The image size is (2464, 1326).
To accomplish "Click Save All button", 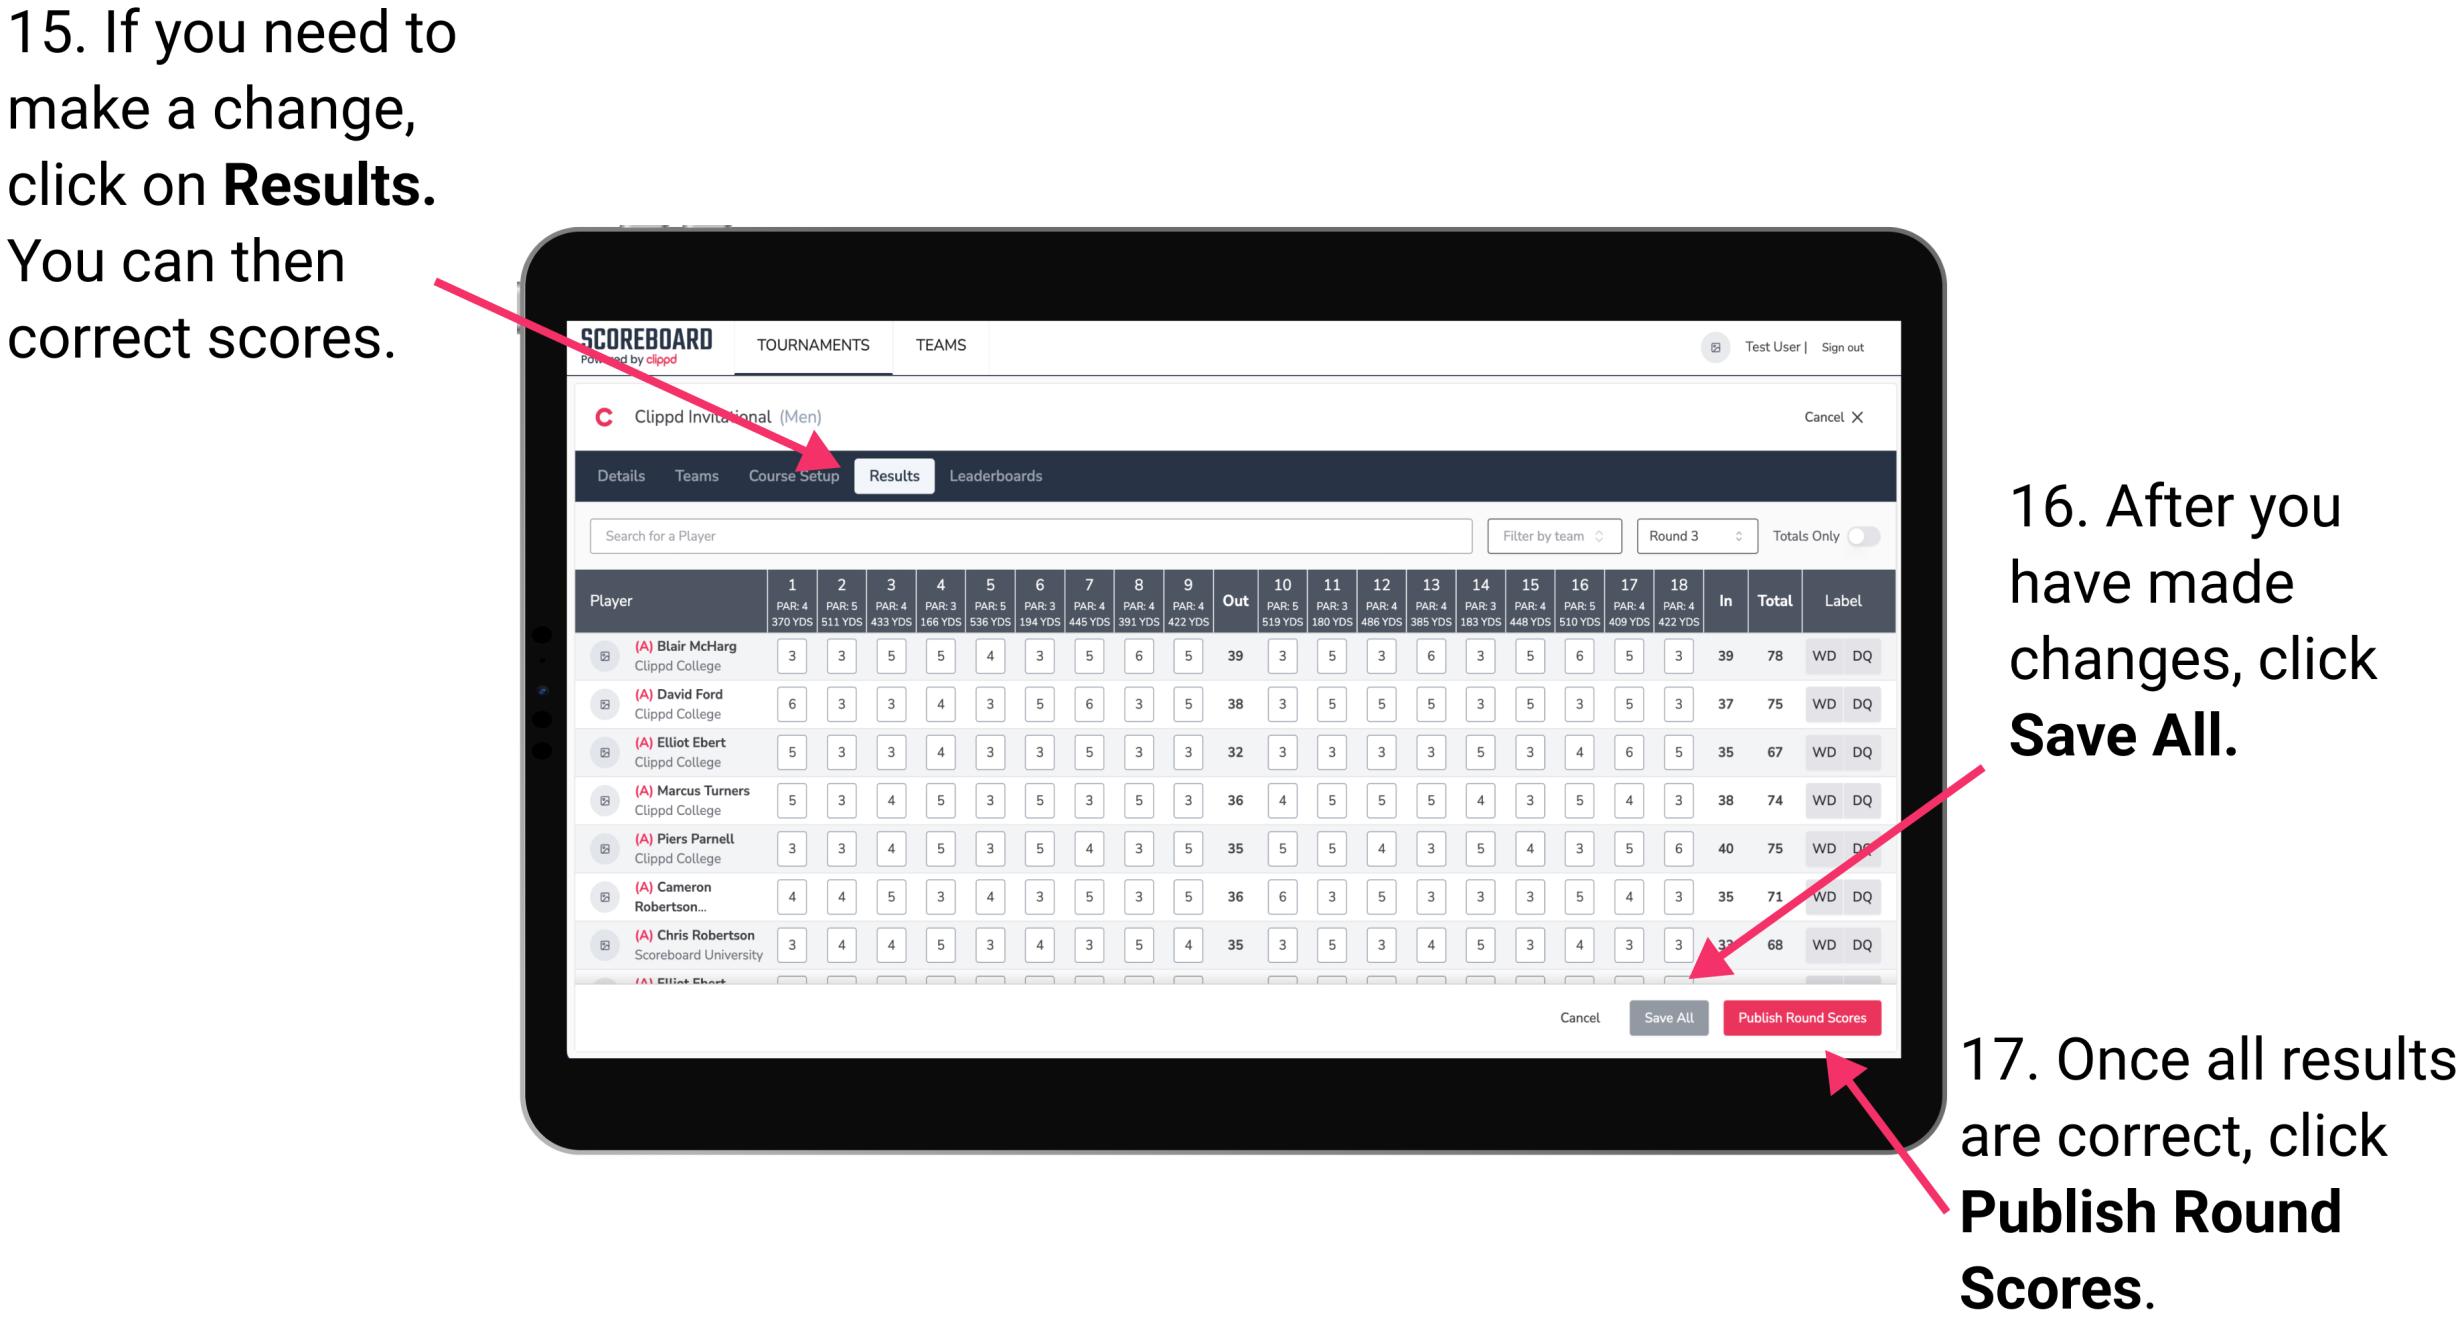I will pos(1667,1016).
